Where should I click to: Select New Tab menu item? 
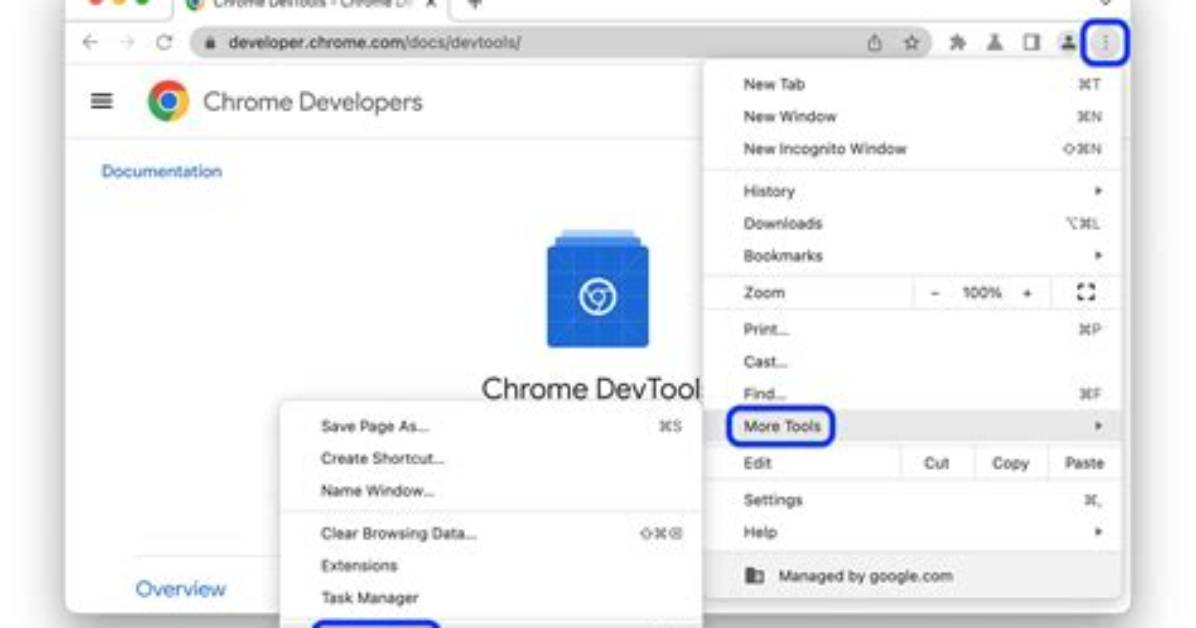tap(911, 84)
